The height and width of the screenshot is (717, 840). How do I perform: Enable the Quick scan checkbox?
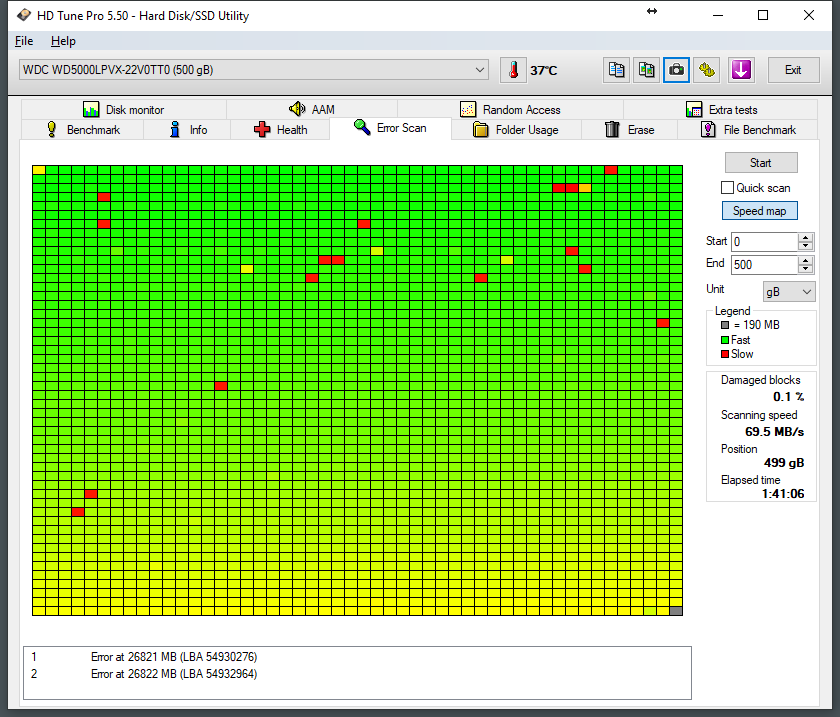click(728, 188)
